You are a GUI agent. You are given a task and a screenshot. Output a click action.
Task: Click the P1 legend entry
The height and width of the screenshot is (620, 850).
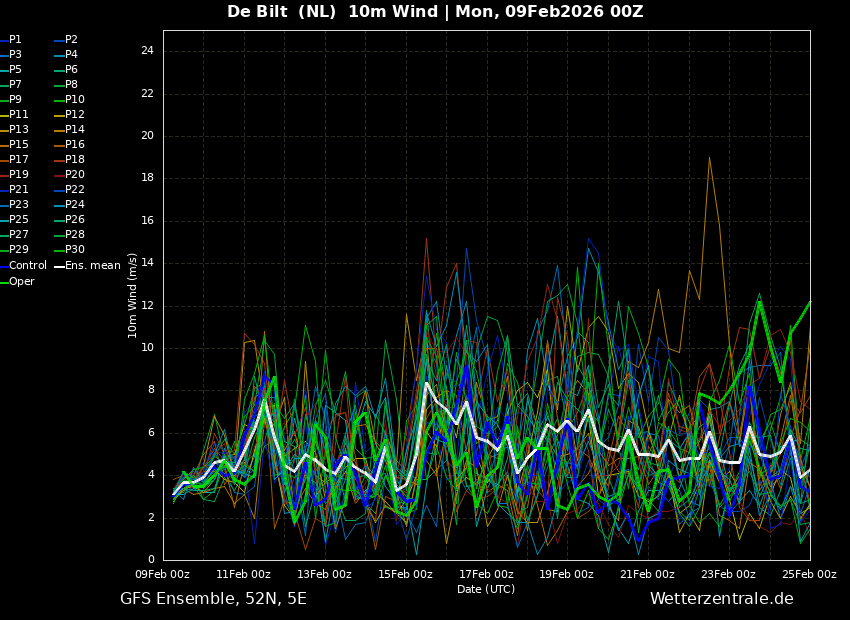[15, 40]
